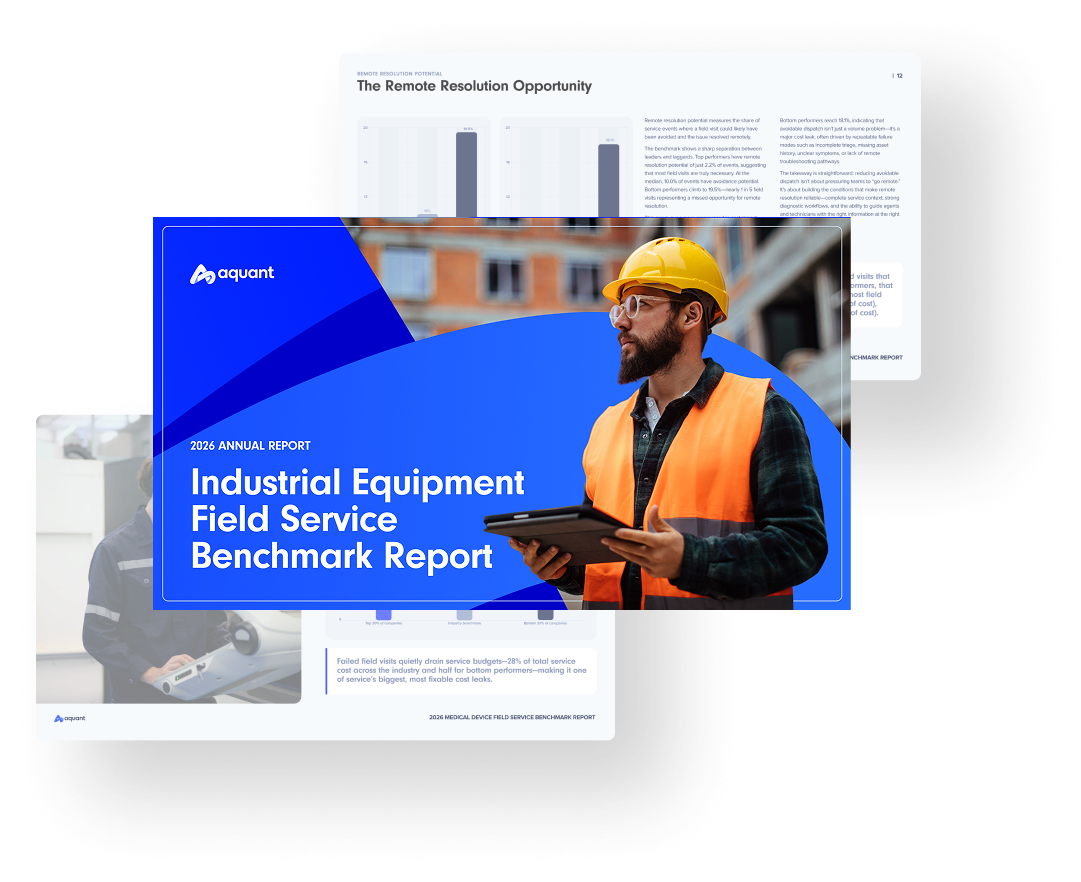Screen dimensions: 1081x882
Task: Click the tallest 19.5% bar in the left chart
Action: click(465, 175)
